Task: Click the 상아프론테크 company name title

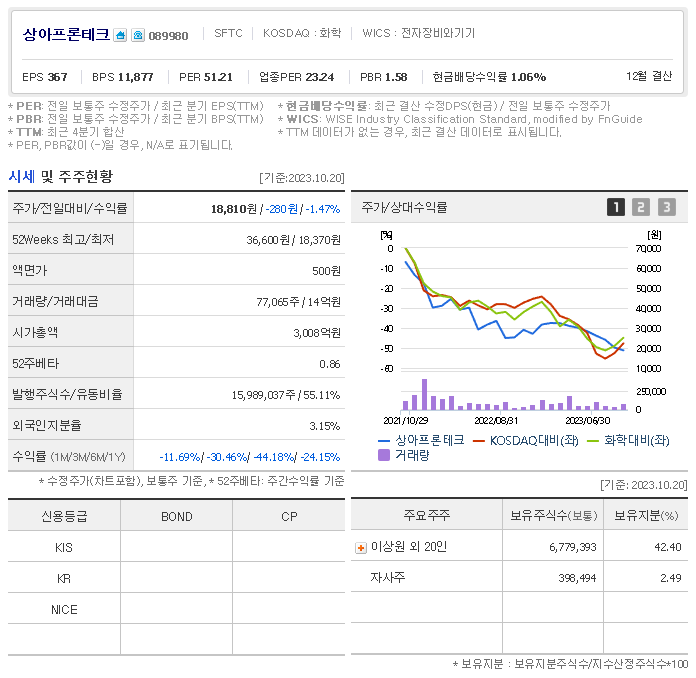Action: (66, 34)
